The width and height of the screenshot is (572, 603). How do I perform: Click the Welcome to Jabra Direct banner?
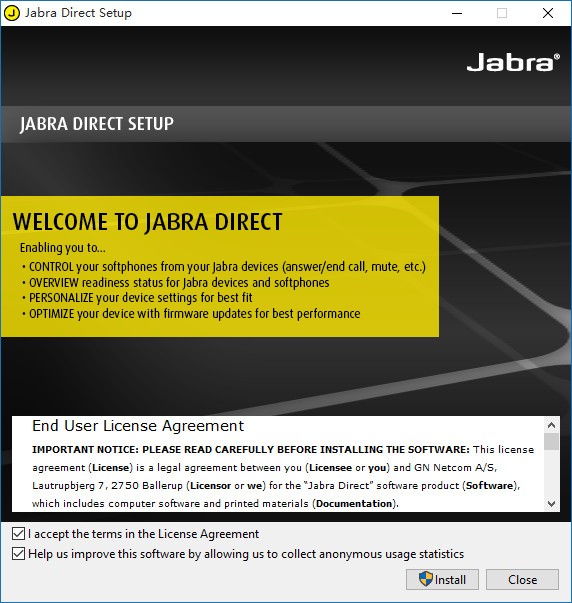tap(220, 267)
